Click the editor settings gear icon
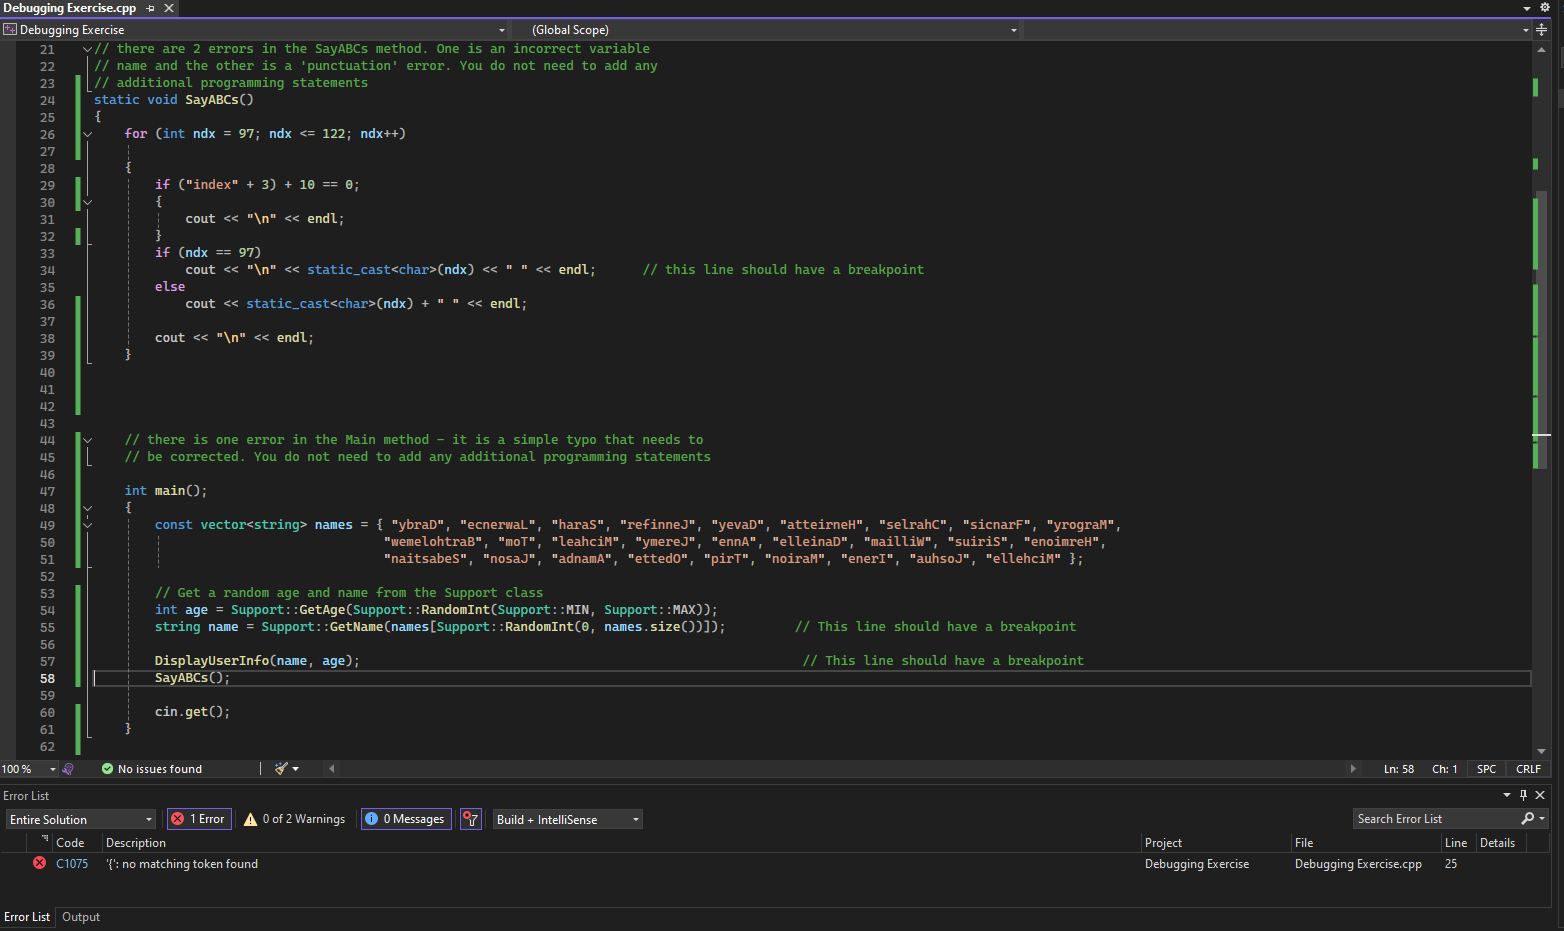Viewport: 1564px width, 931px height. pos(1544,8)
